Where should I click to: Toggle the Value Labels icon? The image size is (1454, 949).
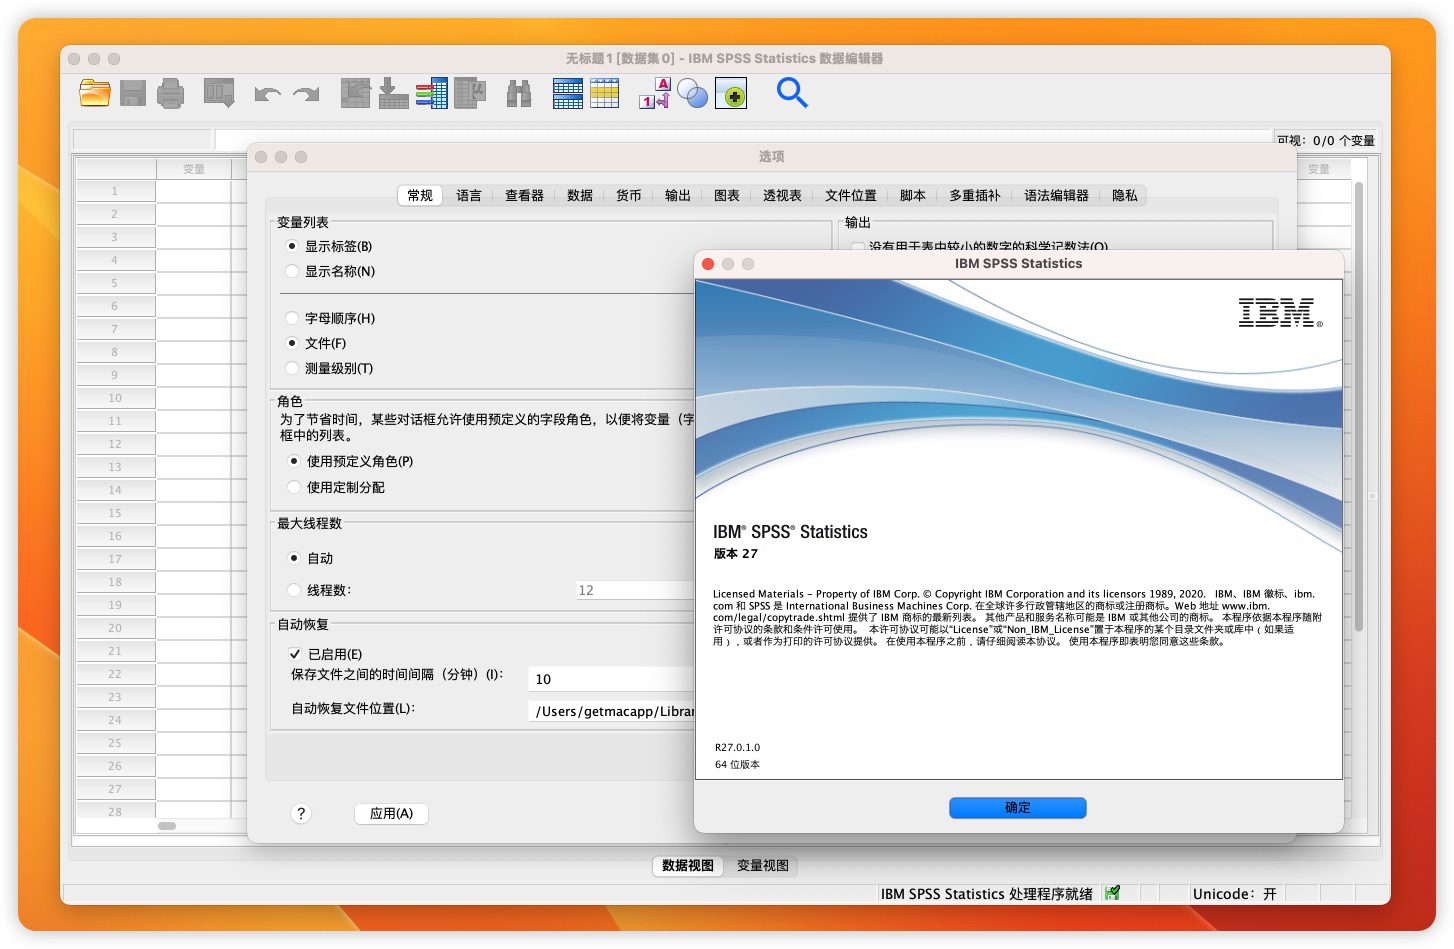click(x=654, y=93)
